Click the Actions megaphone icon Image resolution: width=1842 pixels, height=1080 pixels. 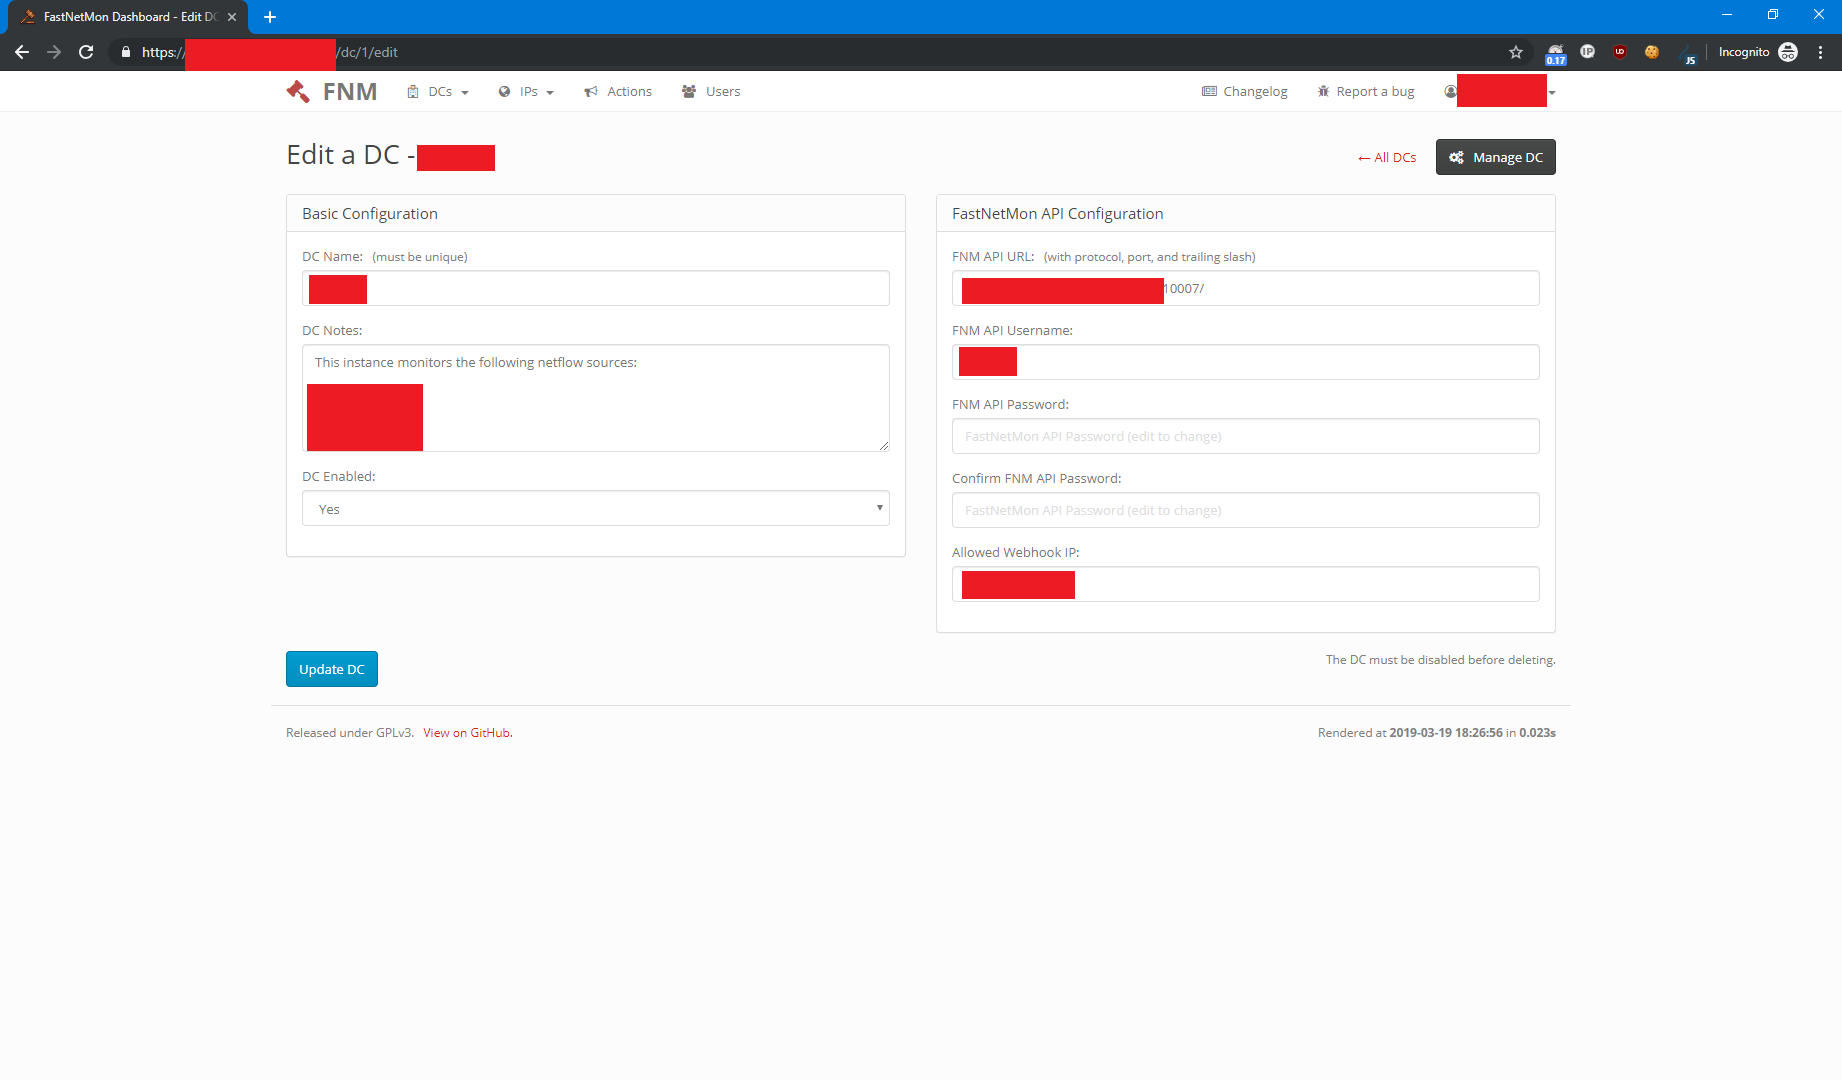click(x=591, y=91)
